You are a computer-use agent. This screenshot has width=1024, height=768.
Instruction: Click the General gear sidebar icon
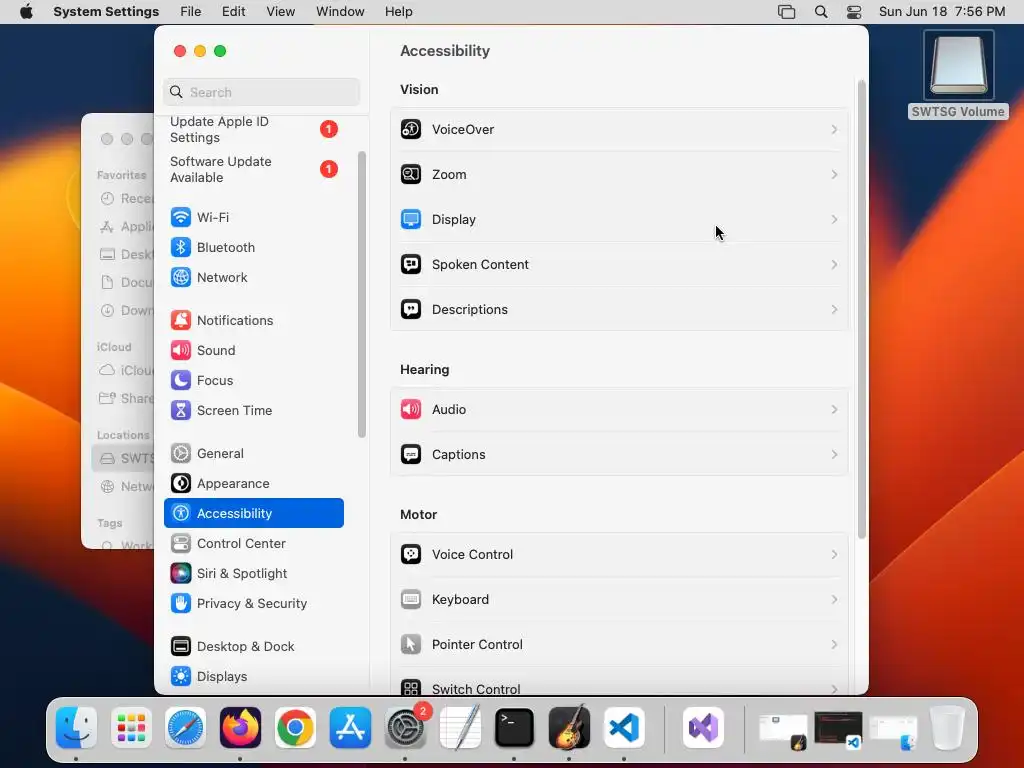pyautogui.click(x=181, y=454)
